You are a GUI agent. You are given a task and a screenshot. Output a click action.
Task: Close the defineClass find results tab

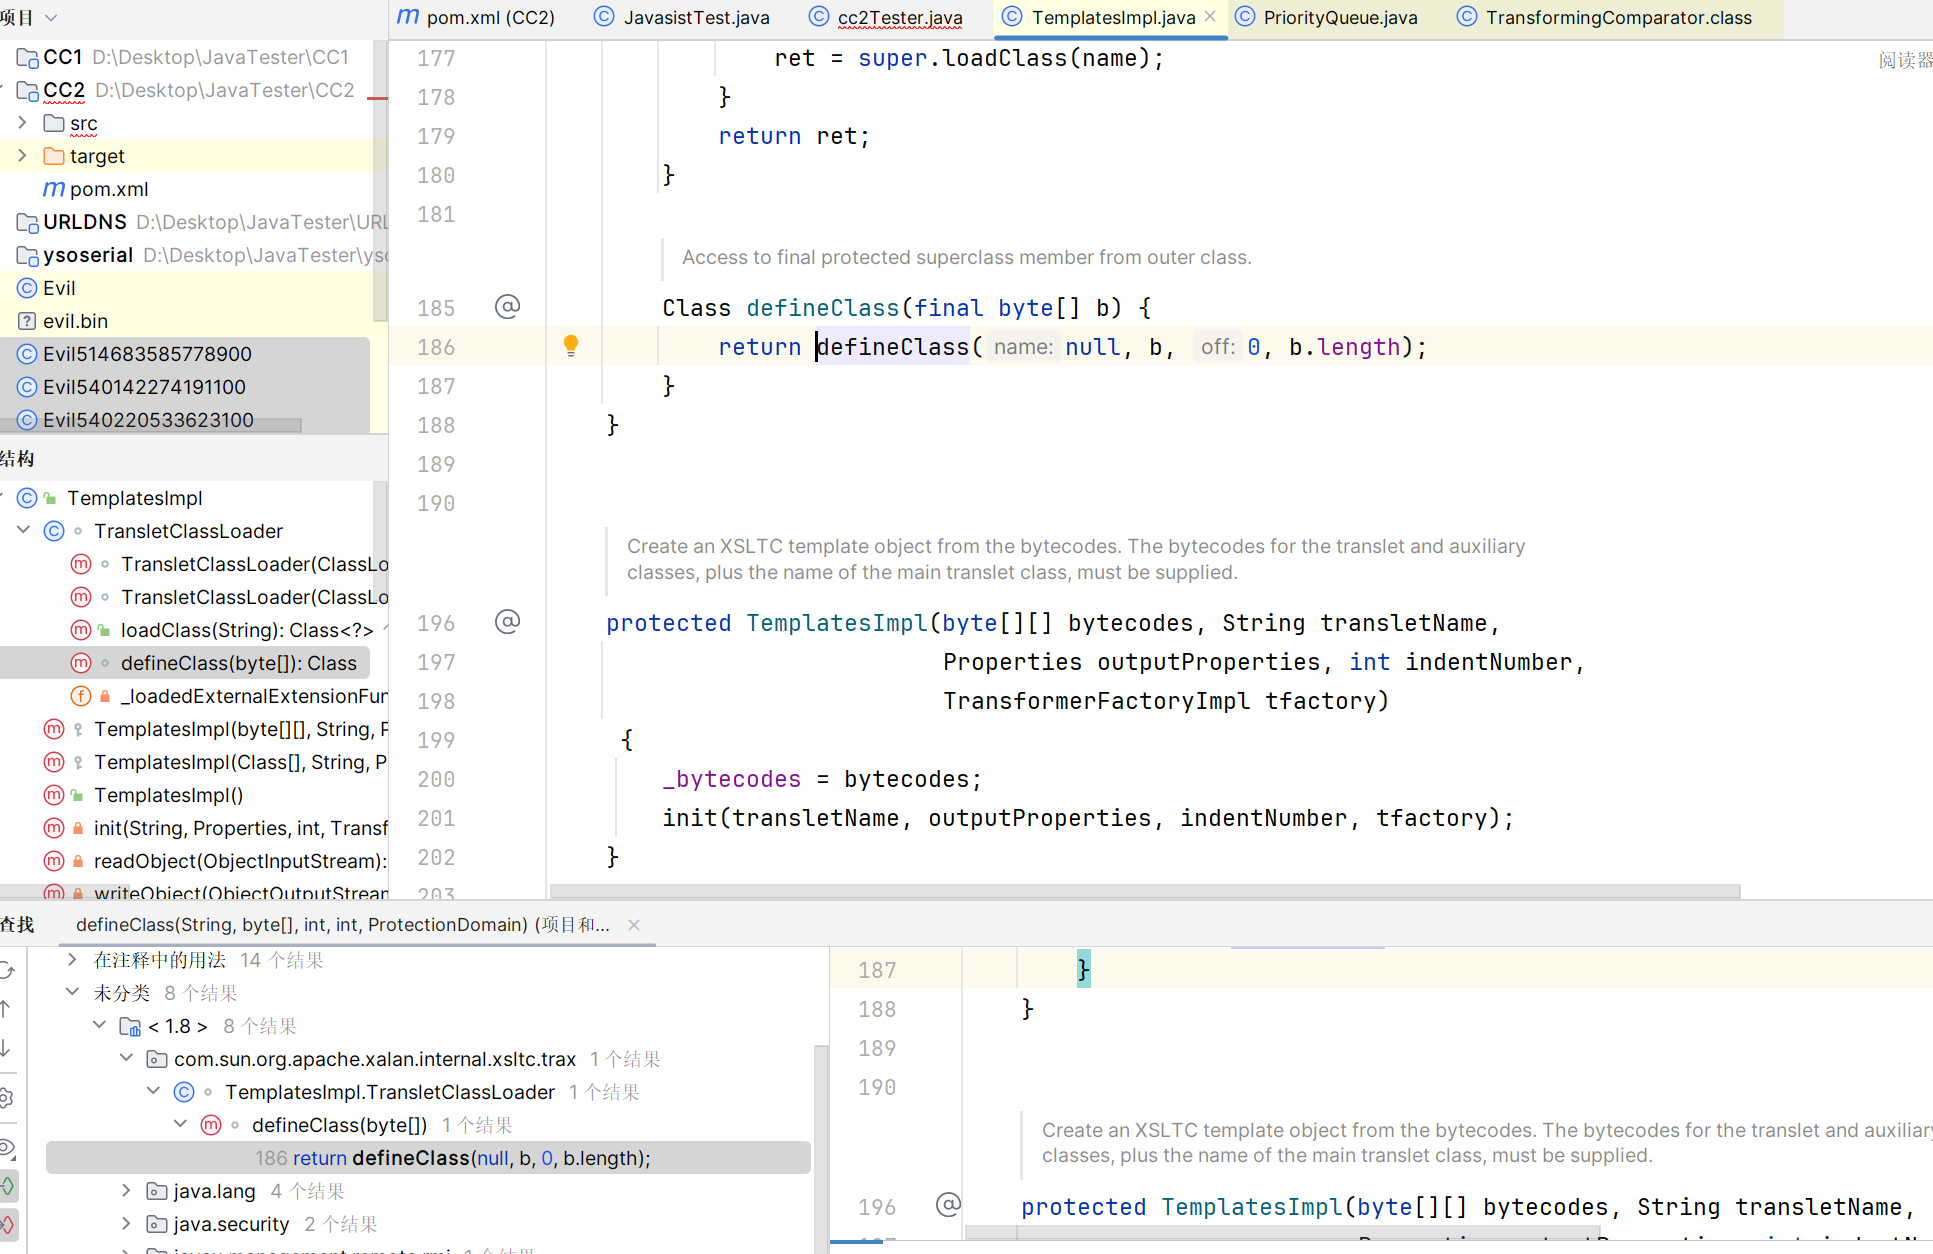point(633,925)
